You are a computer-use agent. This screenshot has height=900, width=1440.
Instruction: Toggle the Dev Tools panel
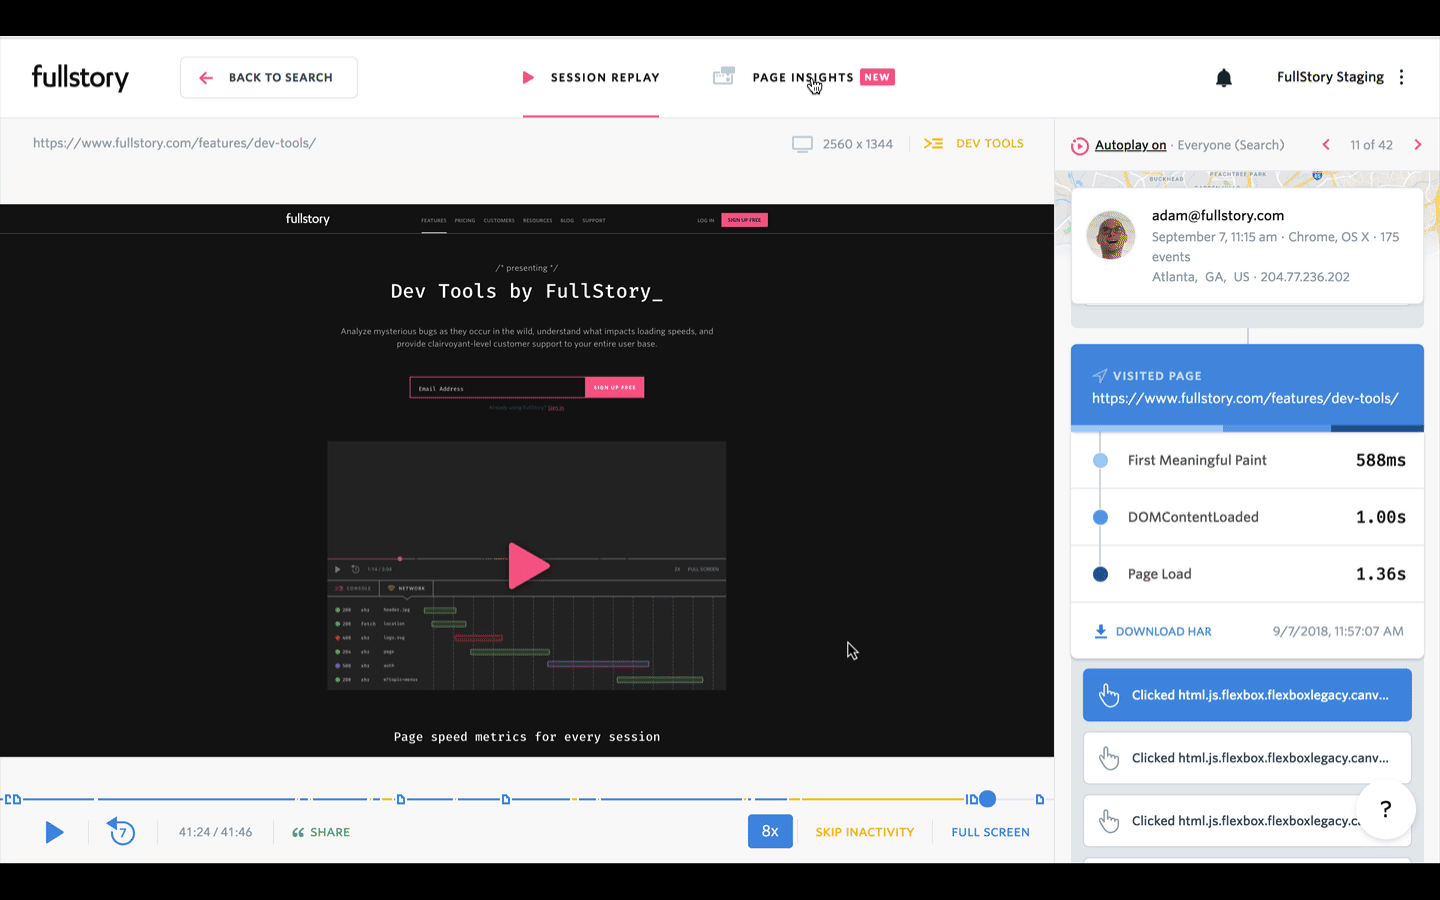(974, 143)
